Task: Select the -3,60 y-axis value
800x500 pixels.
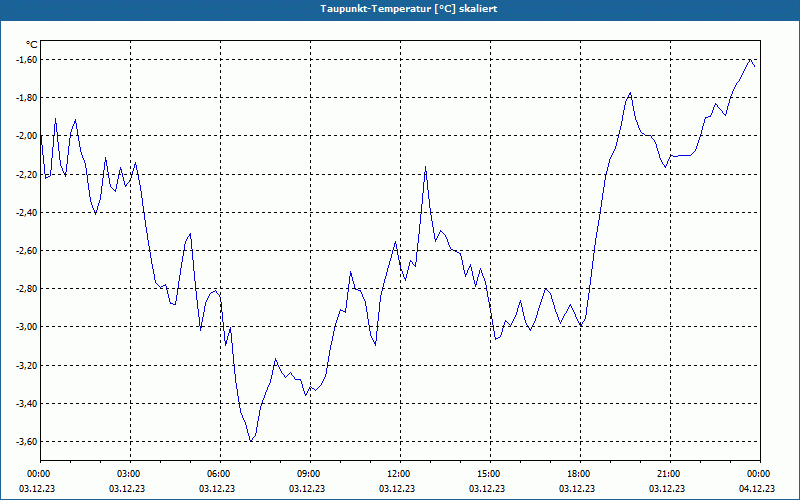Action: [x=28, y=442]
